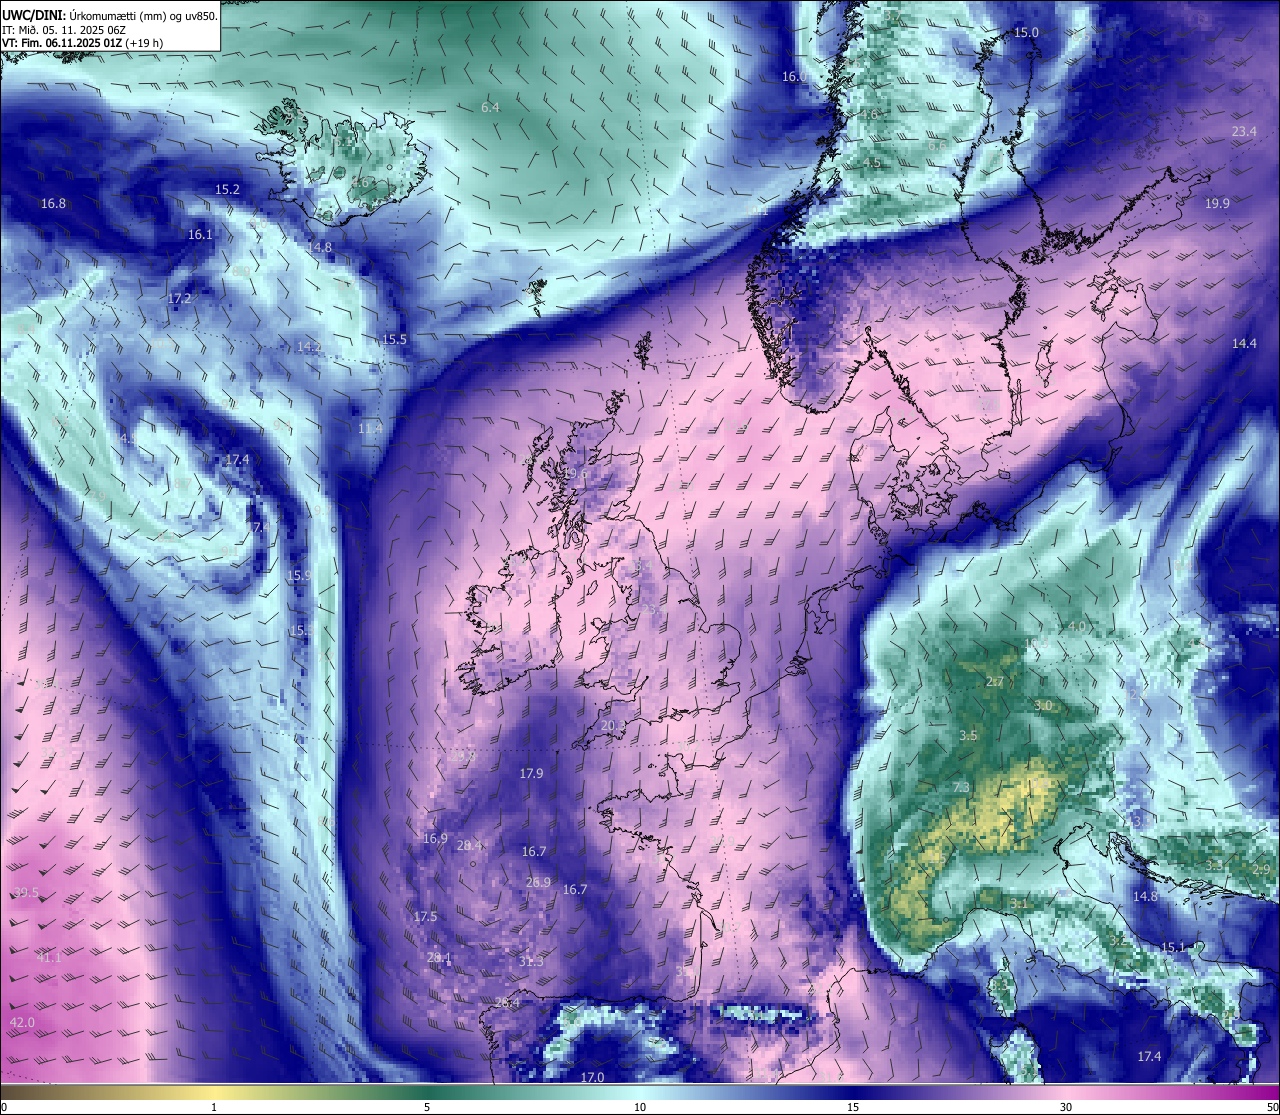Click the 42.0 value label

[22, 1023]
